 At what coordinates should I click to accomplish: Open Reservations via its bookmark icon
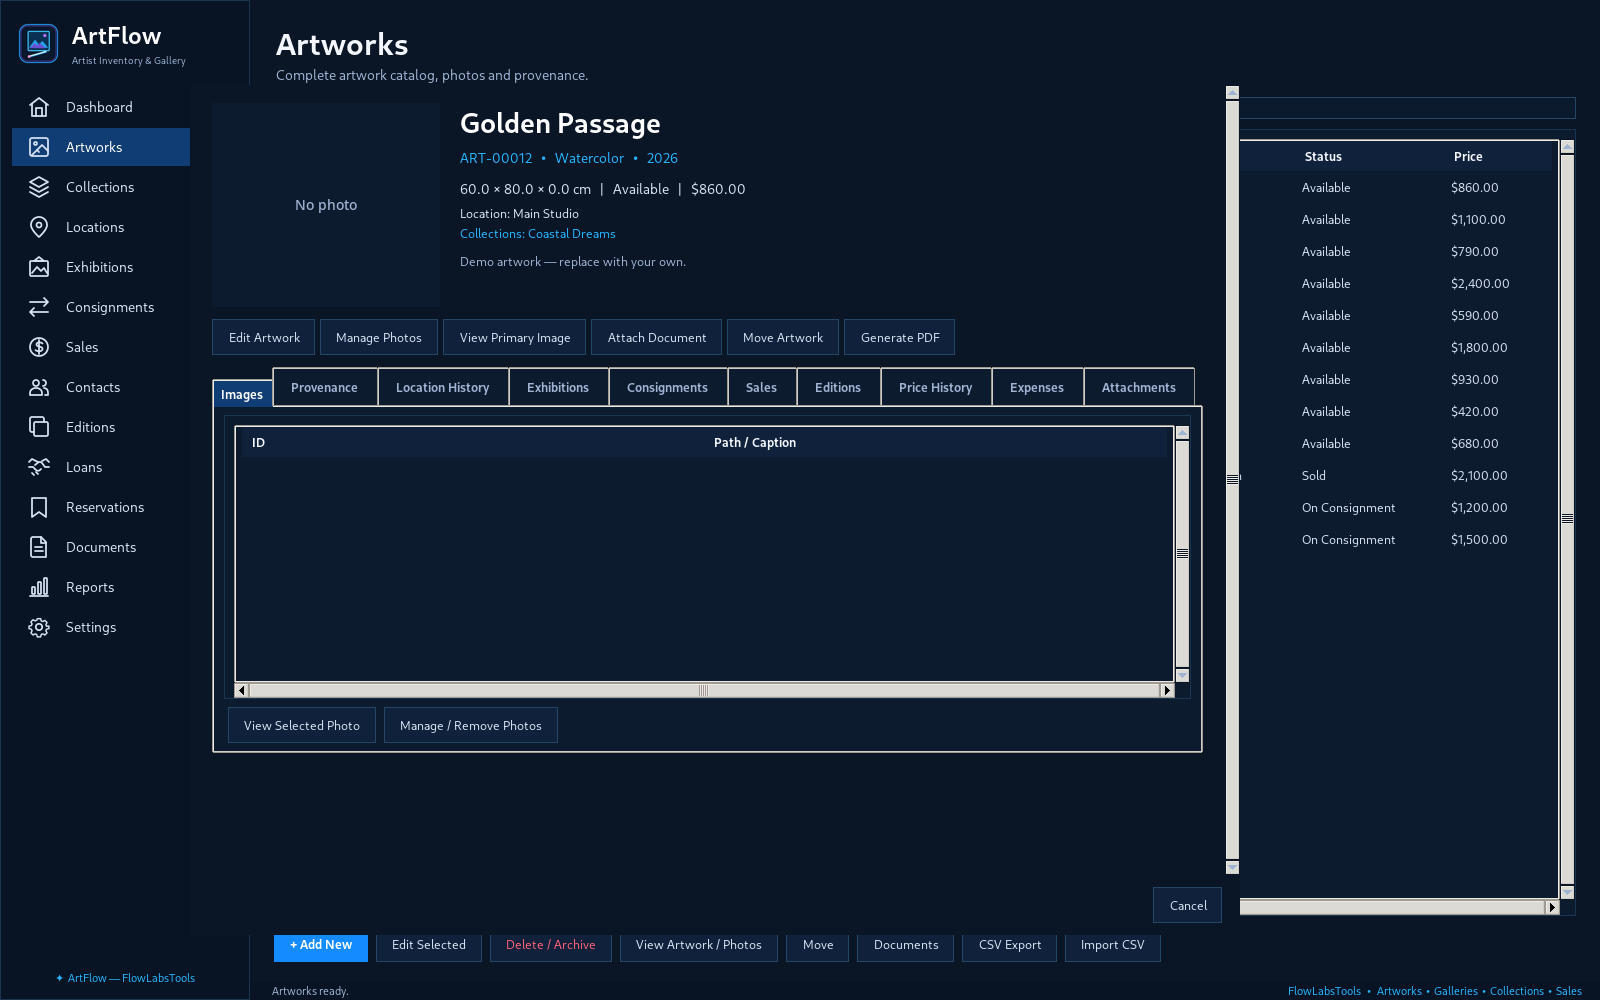point(39,507)
